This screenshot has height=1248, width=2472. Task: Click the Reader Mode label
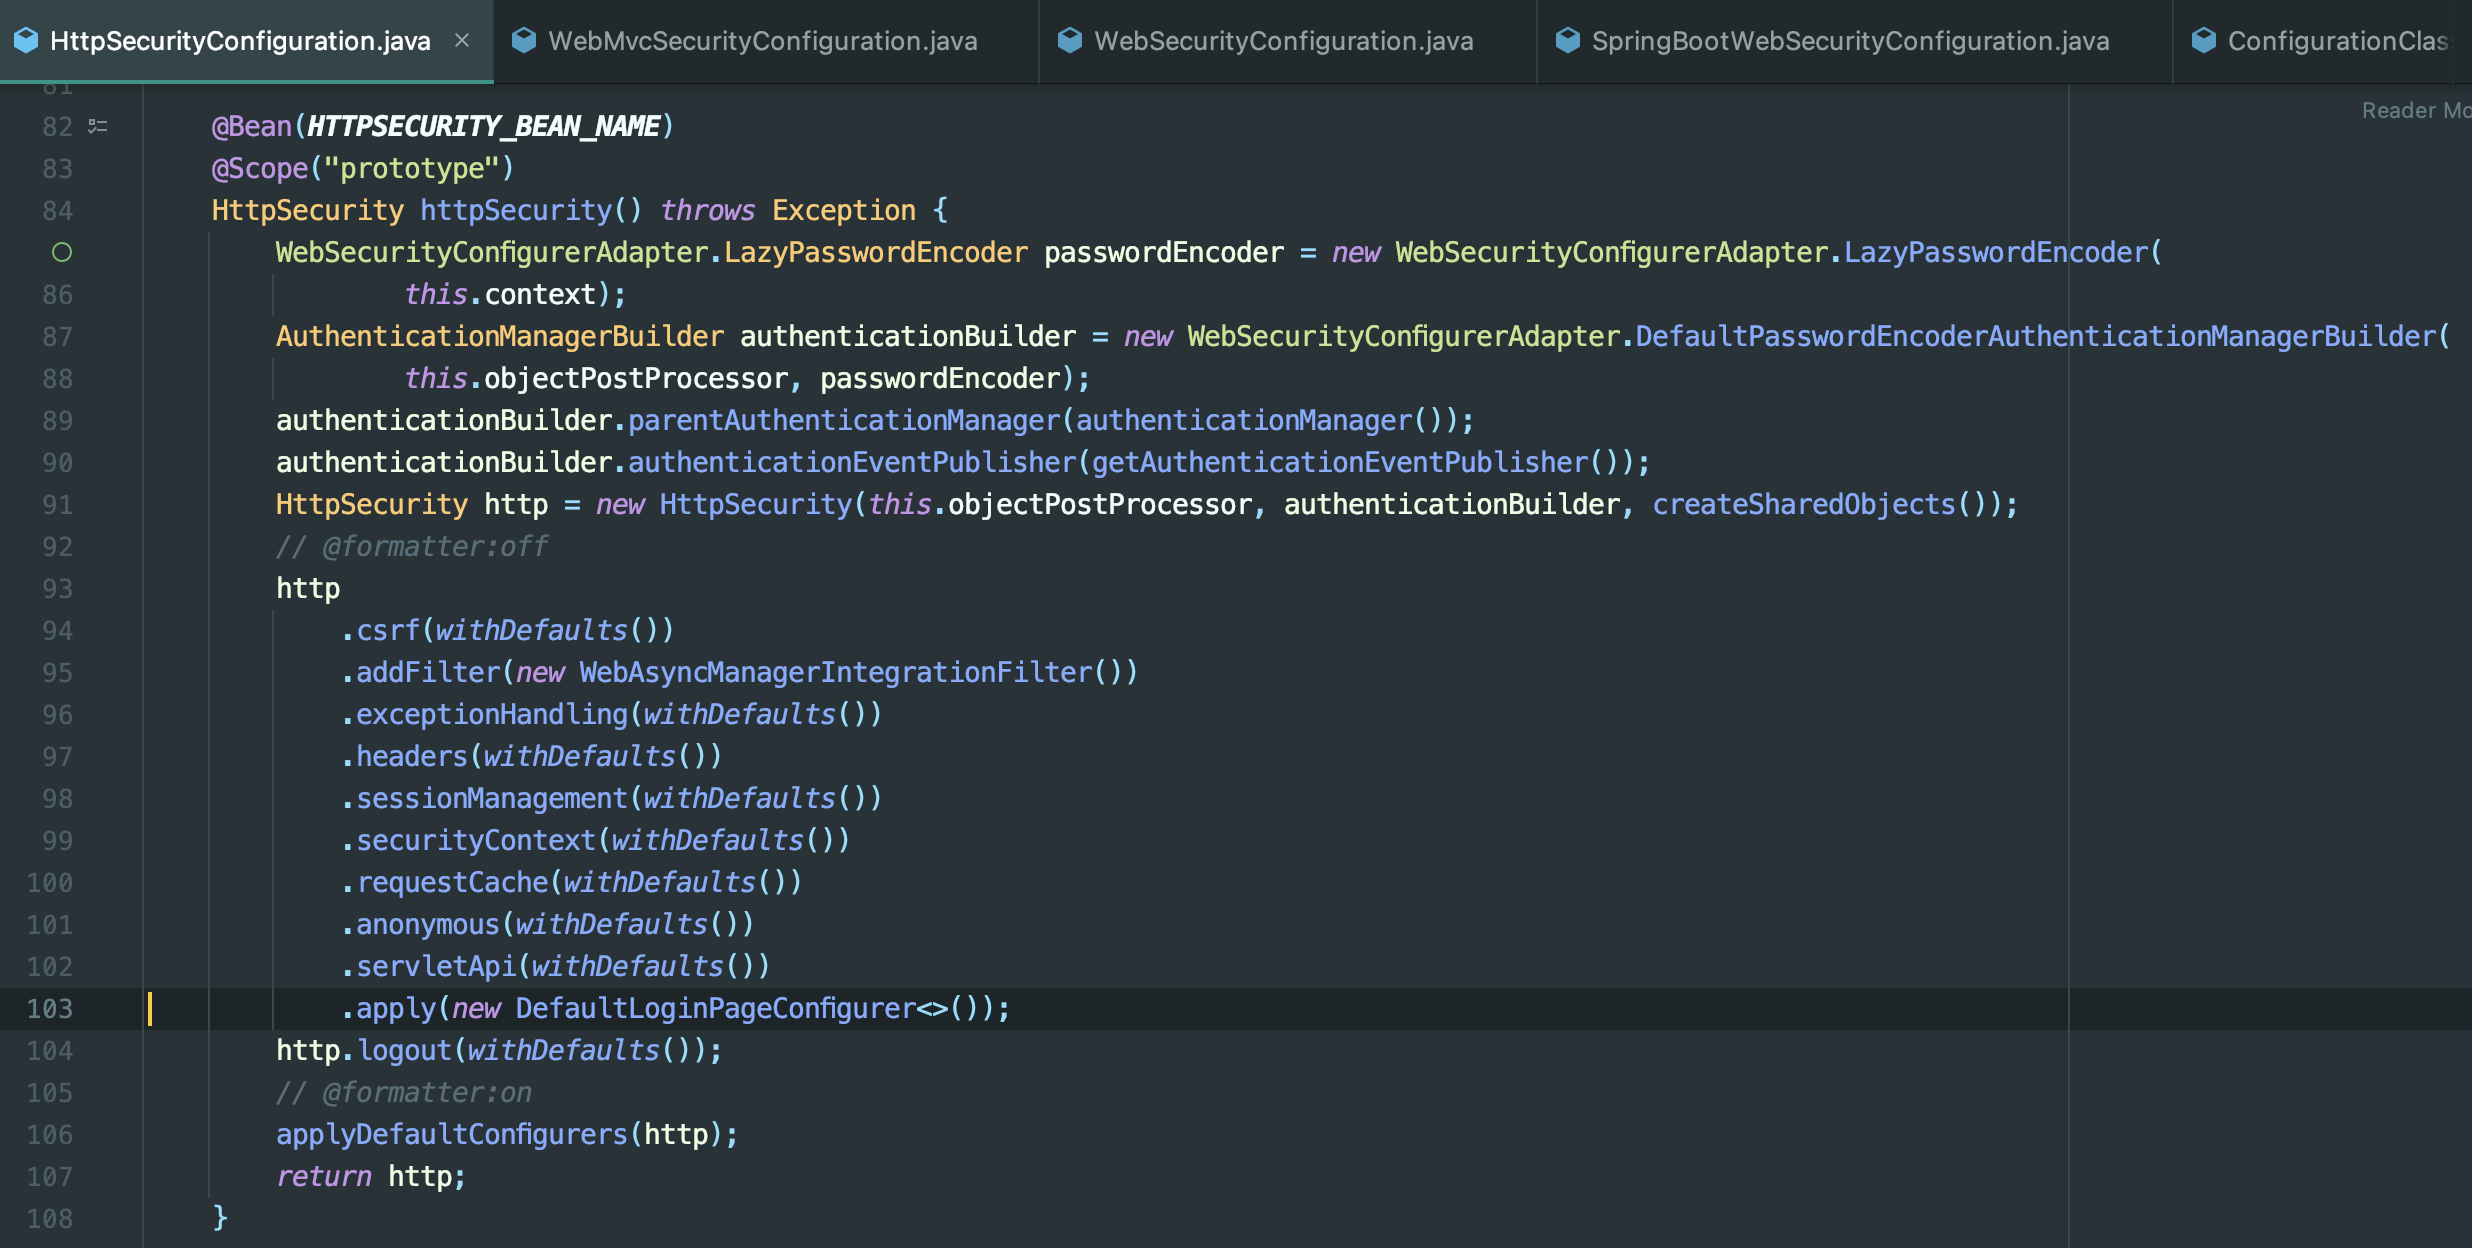click(2414, 111)
